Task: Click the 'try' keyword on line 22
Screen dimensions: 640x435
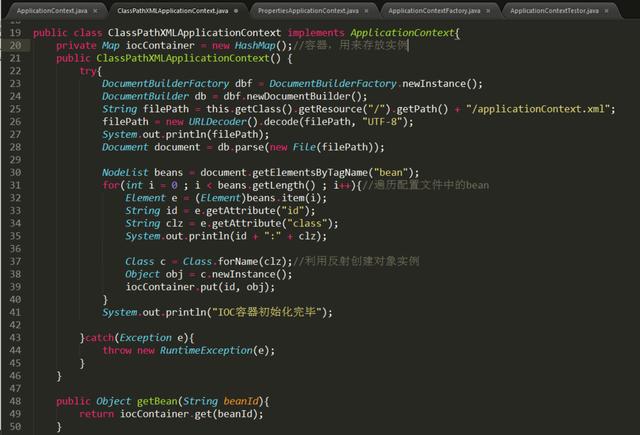Action: [x=88, y=71]
